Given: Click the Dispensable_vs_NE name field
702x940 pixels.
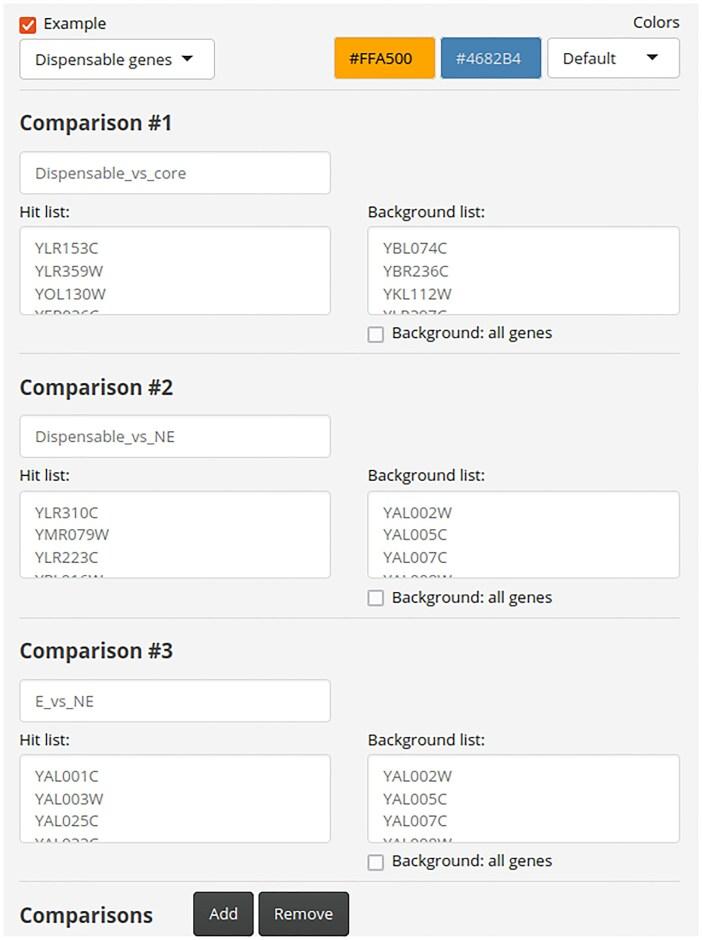Looking at the screenshot, I should 175,437.
